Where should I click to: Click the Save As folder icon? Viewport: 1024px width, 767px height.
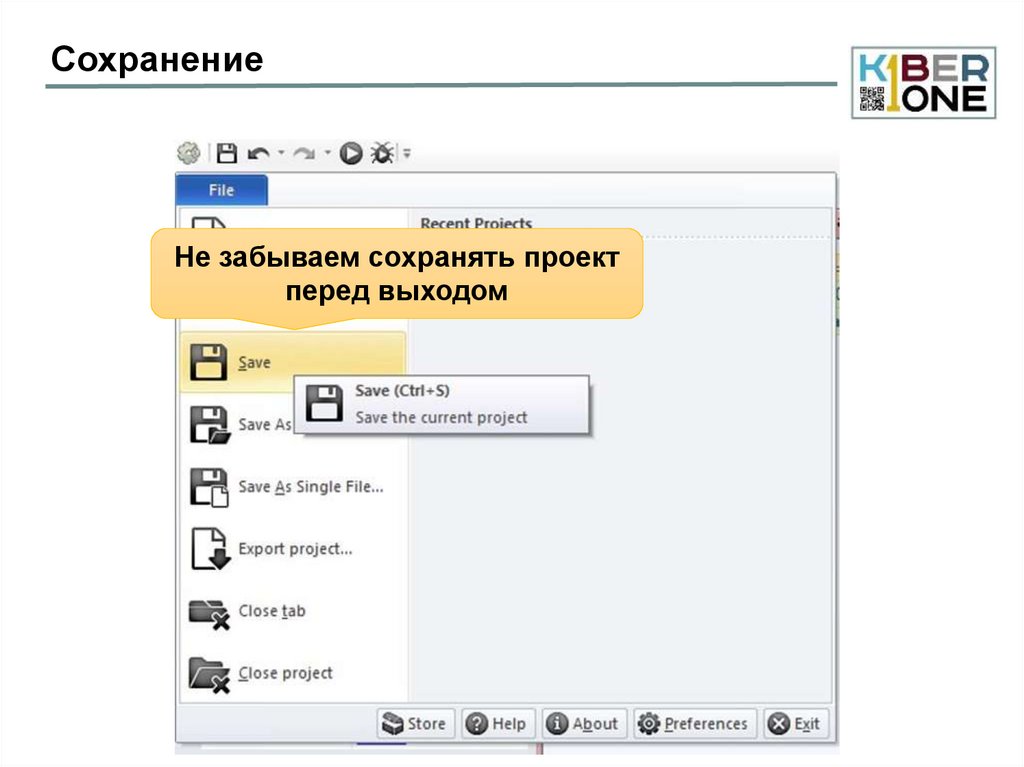(206, 422)
